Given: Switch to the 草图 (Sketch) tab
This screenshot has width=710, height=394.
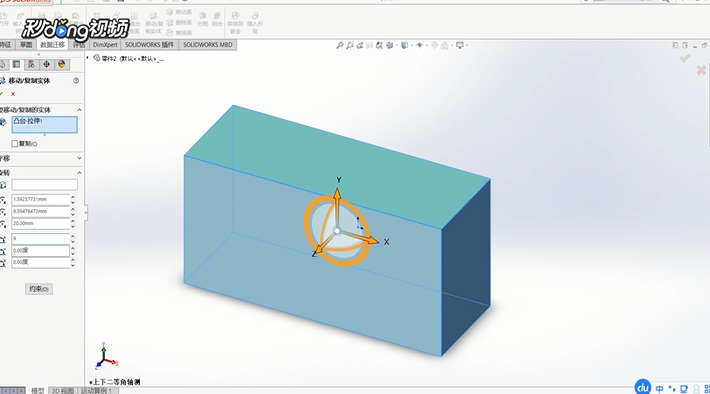Looking at the screenshot, I should point(26,45).
